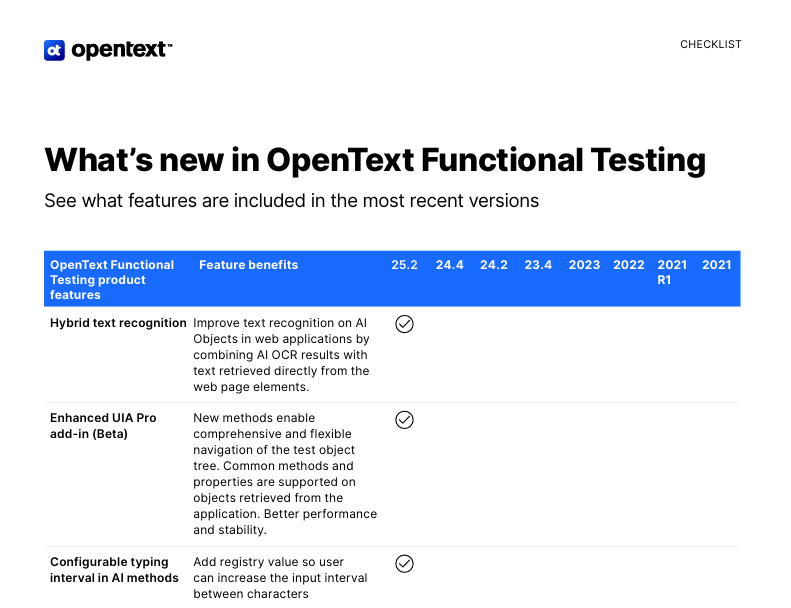Click the checkmark for Enhanced UIA Pro add-in
The width and height of the screenshot is (791, 608).
point(404,420)
